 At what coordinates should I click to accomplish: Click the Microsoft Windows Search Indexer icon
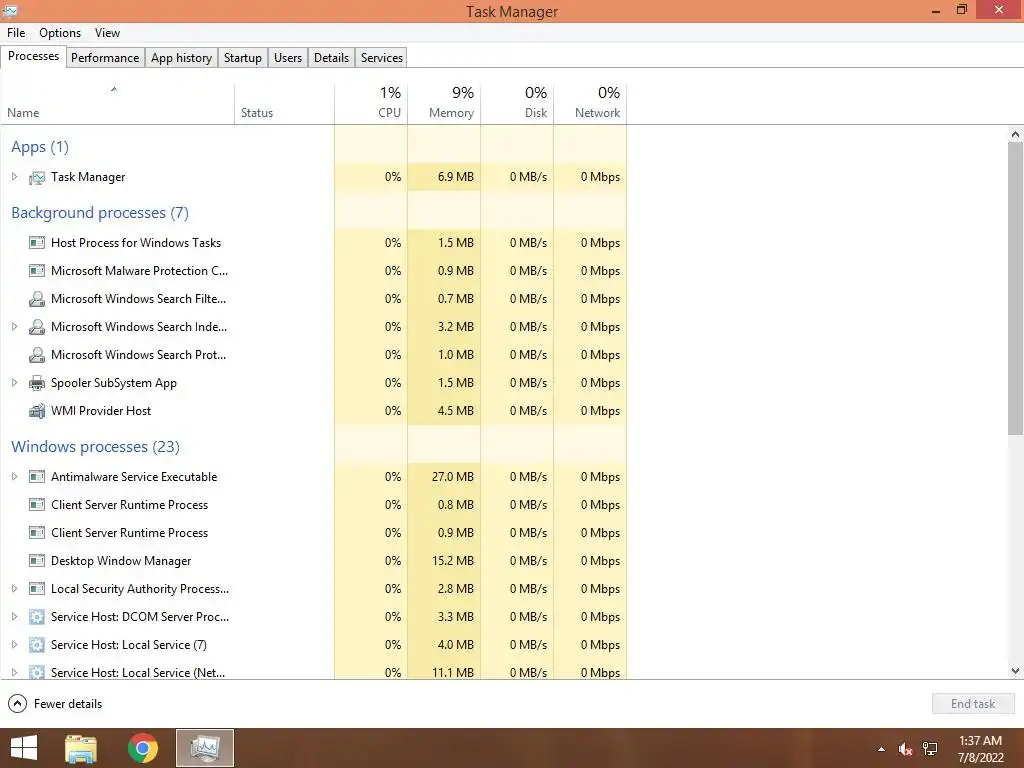37,327
